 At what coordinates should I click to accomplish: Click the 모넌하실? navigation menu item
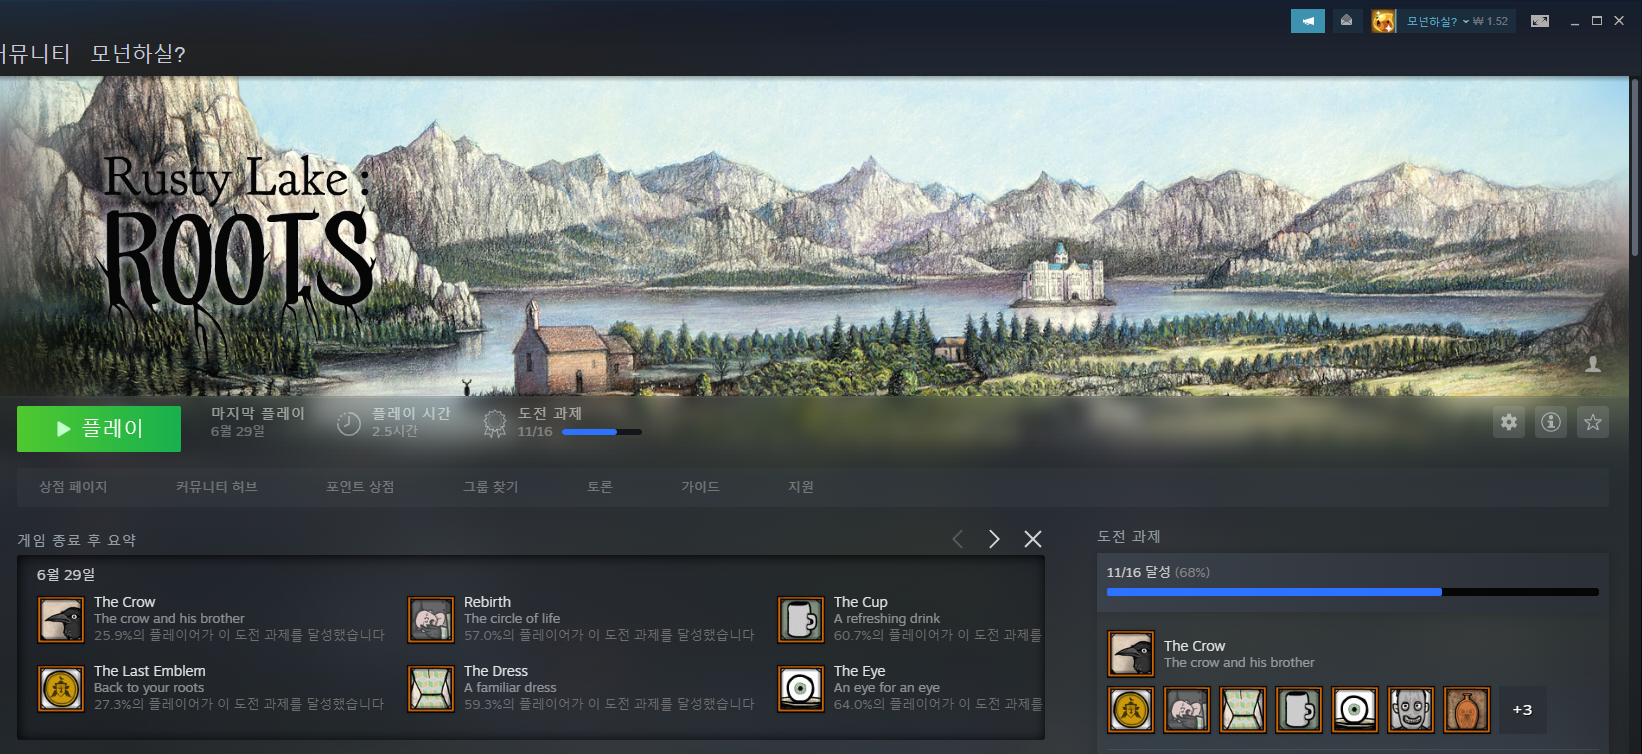tap(138, 54)
